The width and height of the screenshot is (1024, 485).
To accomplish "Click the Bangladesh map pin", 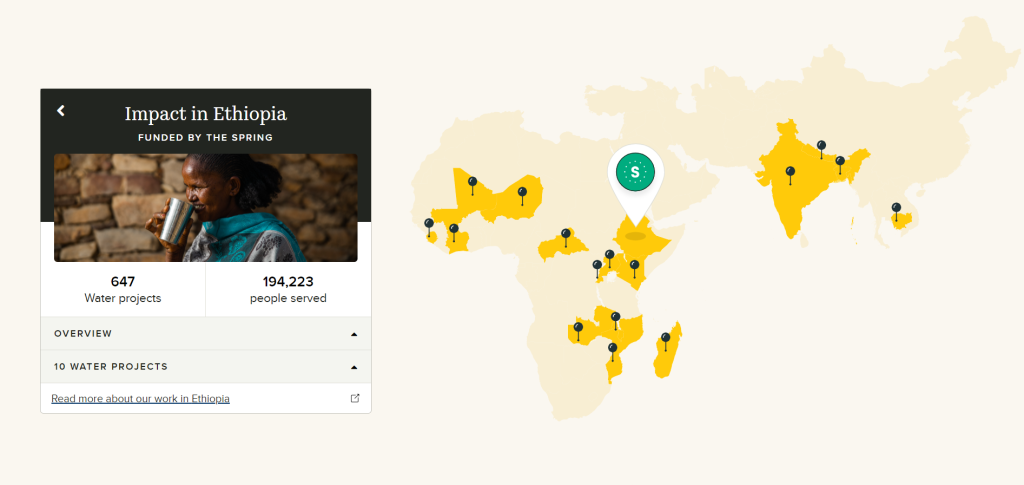I will (840, 162).
